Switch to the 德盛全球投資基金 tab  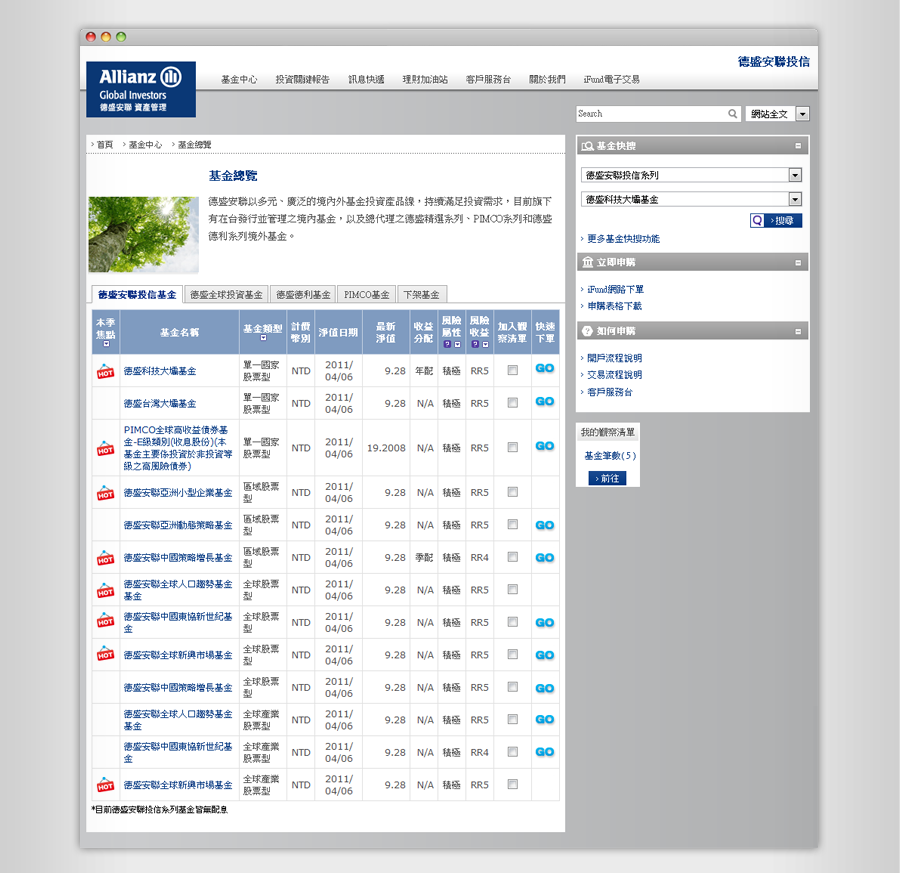226,294
